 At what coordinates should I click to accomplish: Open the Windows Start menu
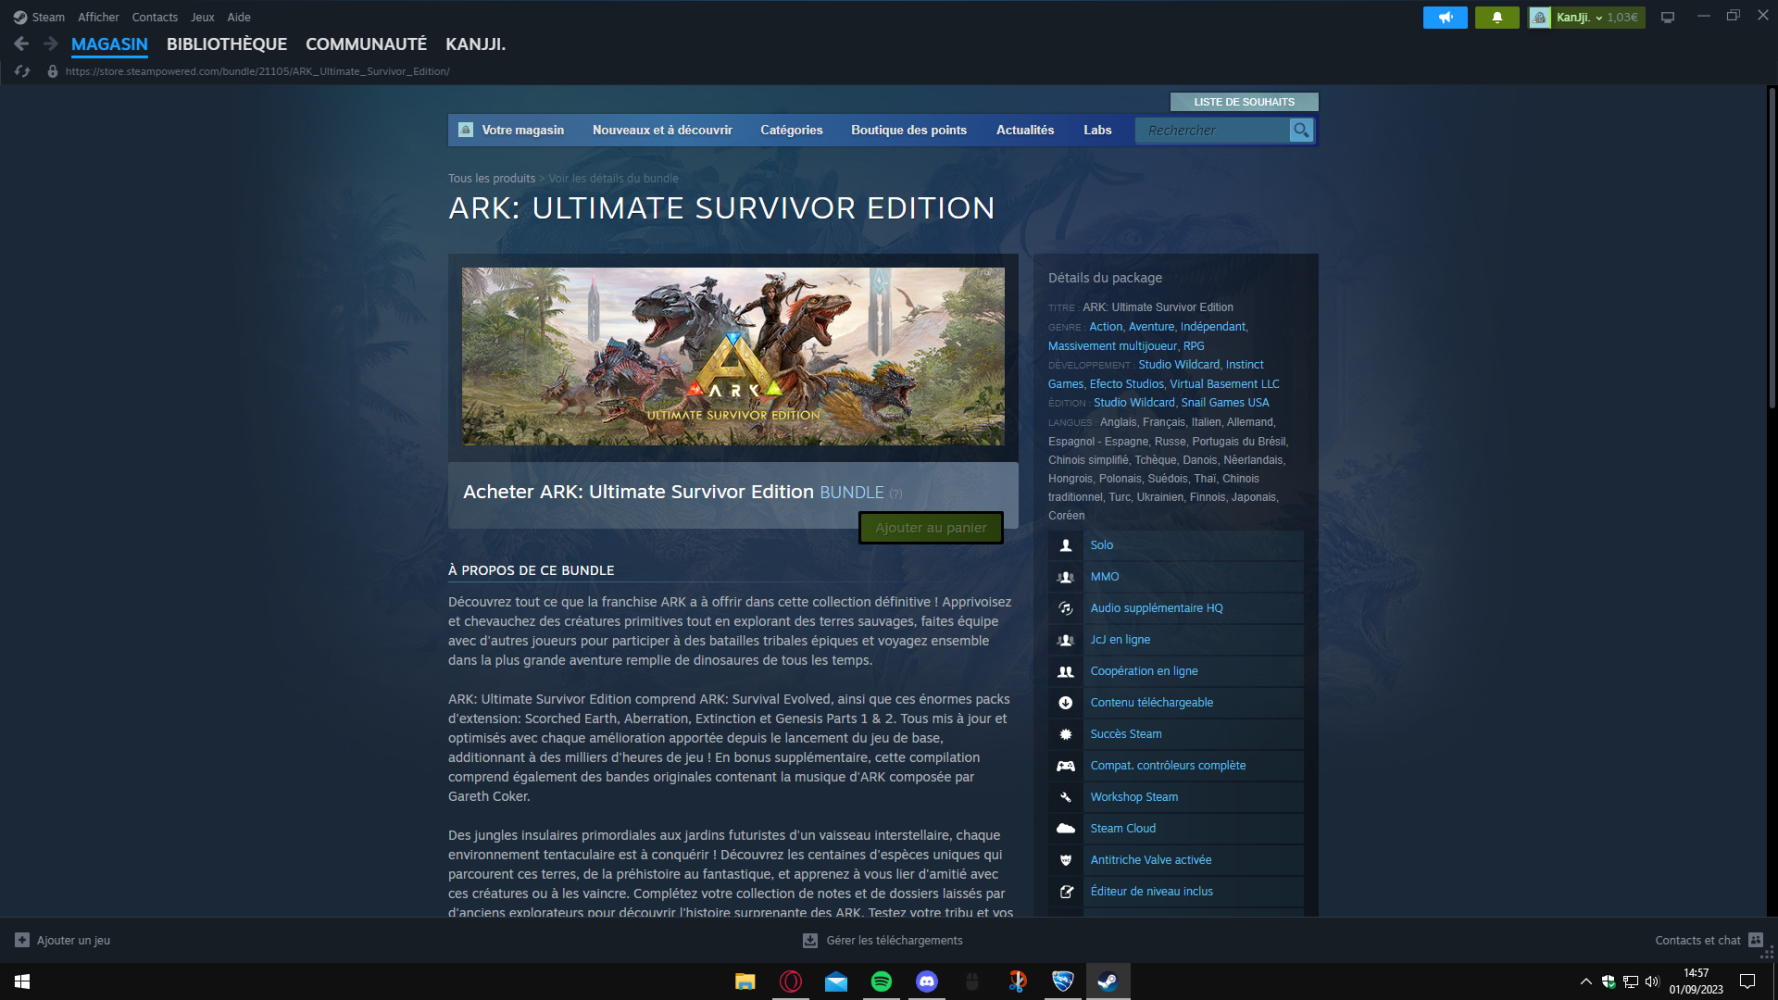(x=22, y=982)
